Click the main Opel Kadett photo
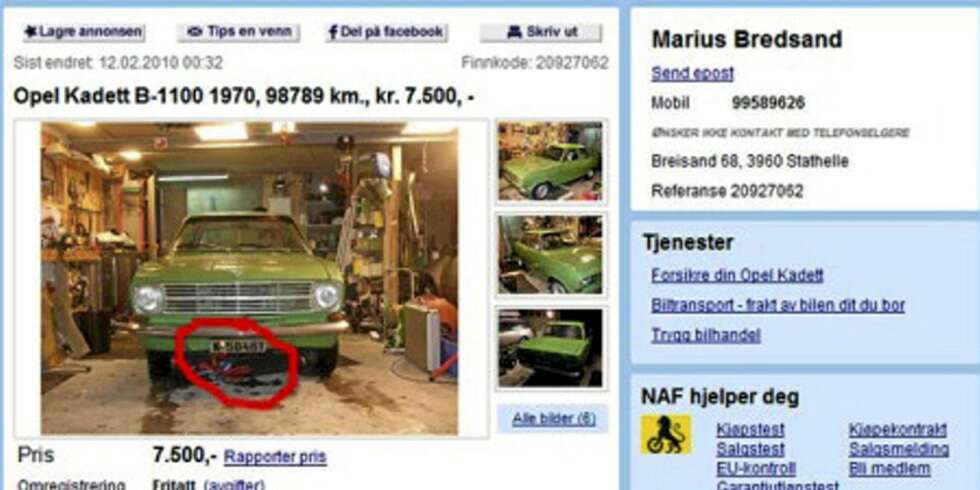The width and height of the screenshot is (980, 490). pos(249,278)
